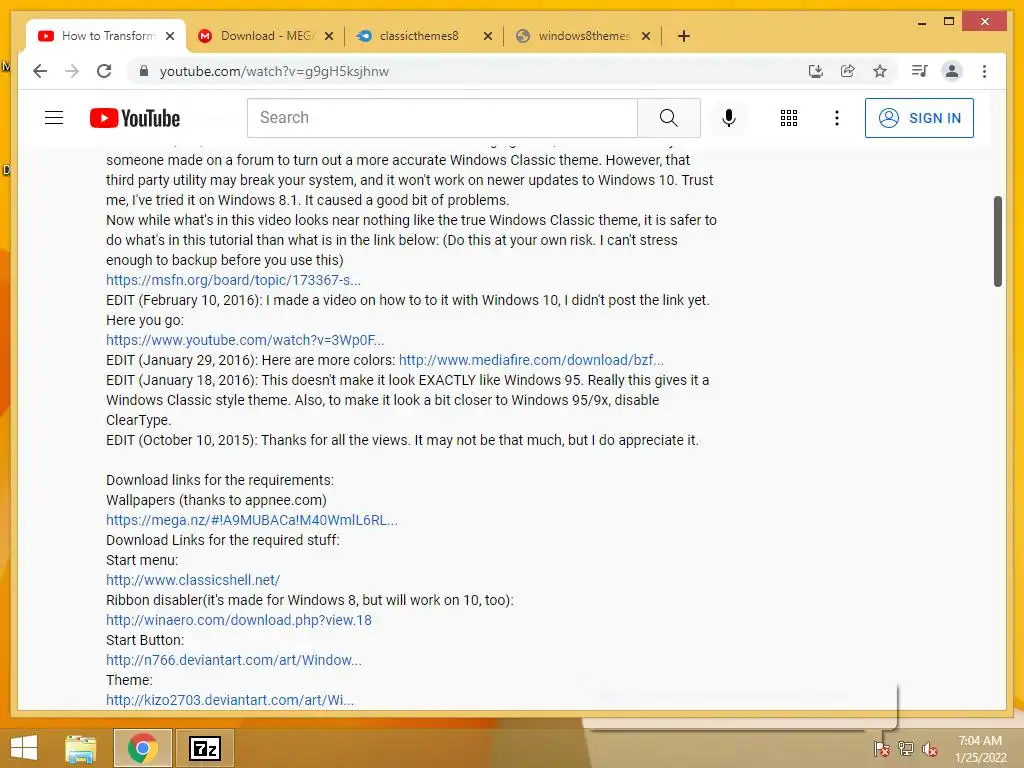Go to YouTube home via logo
This screenshot has width=1024, height=768.
click(x=135, y=118)
